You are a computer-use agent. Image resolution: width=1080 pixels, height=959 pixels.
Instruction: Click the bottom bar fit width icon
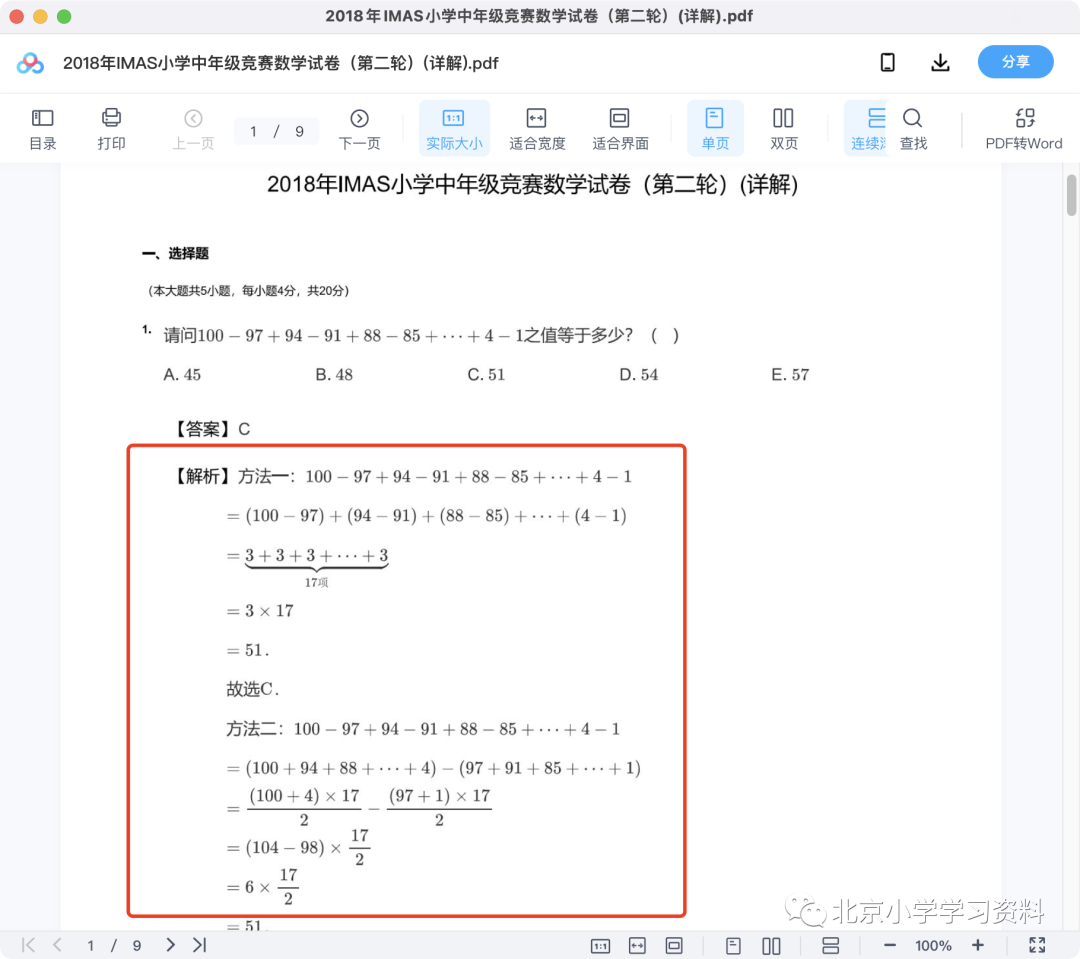(x=637, y=946)
